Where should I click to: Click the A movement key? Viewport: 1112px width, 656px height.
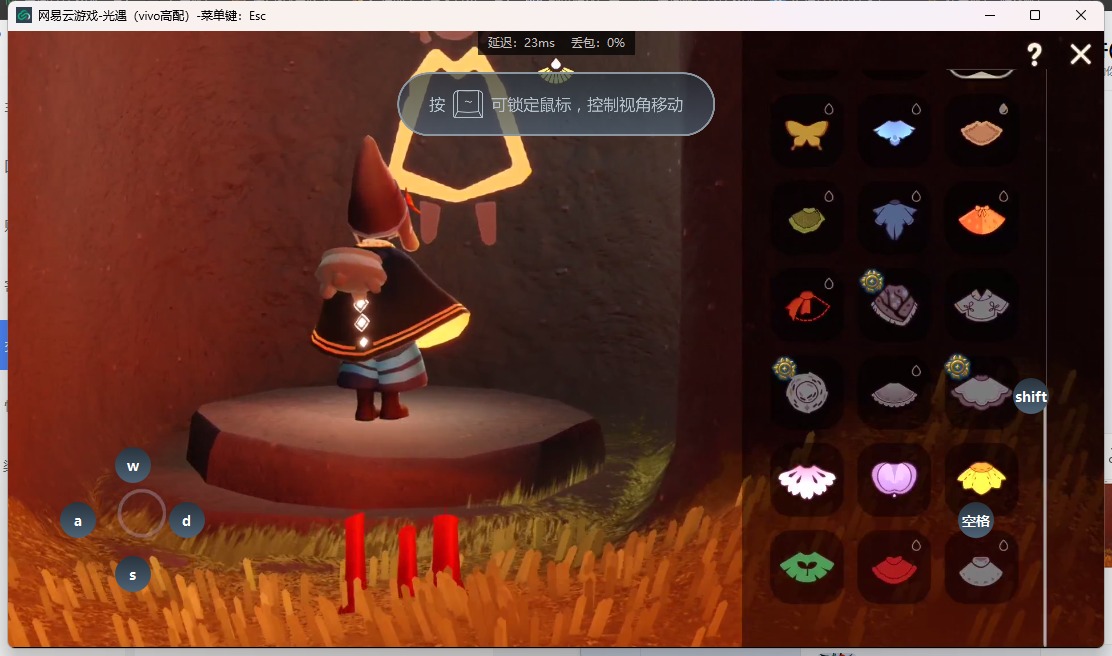coord(78,521)
